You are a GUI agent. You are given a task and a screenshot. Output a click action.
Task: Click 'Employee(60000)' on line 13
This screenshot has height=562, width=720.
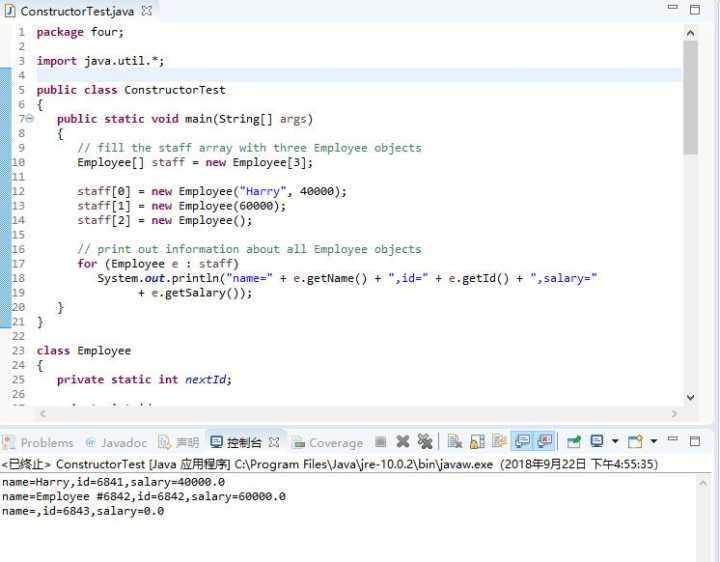click(x=229, y=206)
